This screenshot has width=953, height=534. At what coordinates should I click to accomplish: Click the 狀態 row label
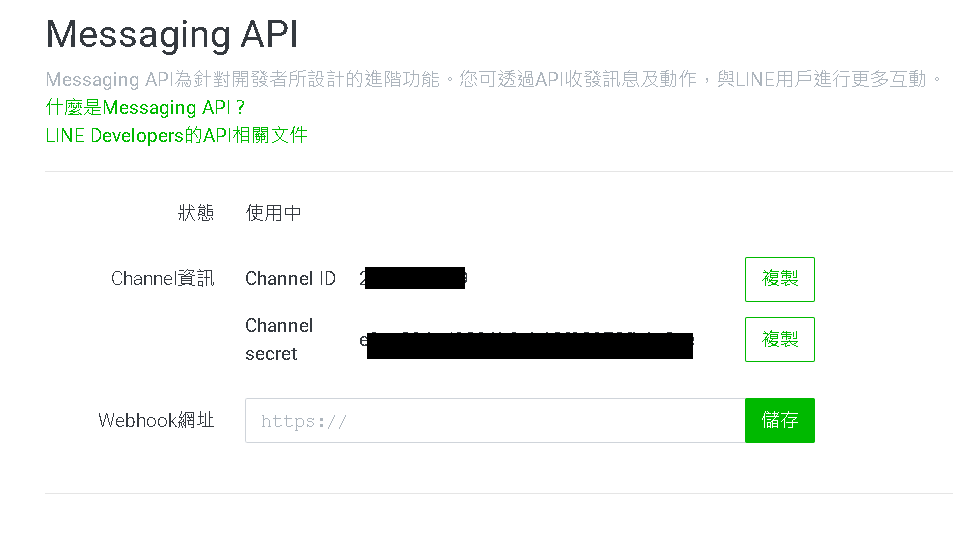(x=196, y=213)
